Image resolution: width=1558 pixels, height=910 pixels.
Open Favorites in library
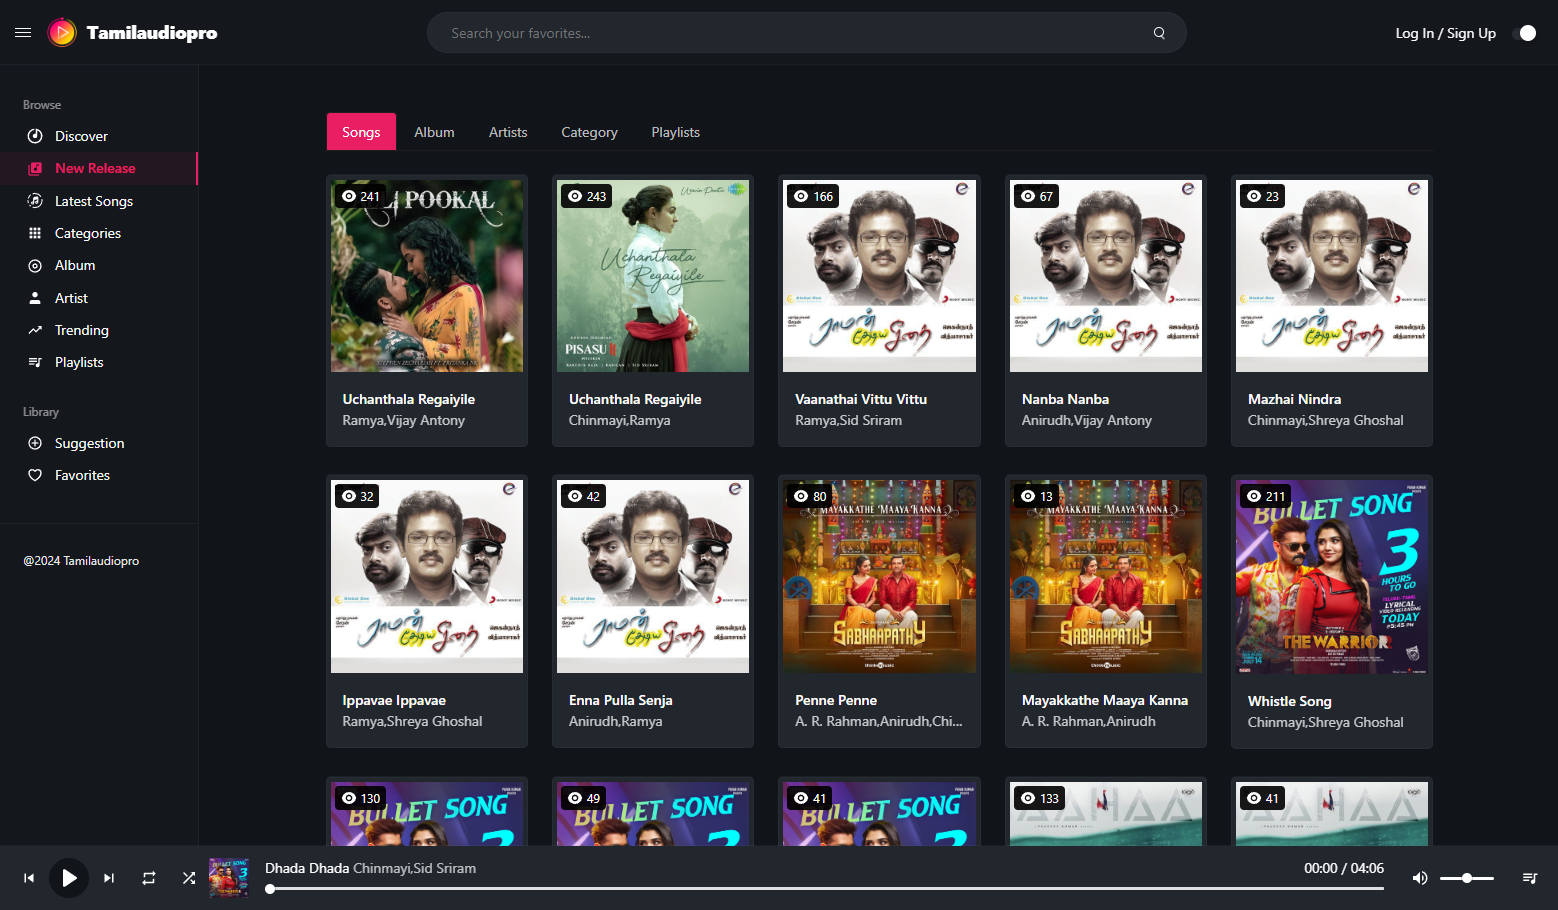click(99, 475)
